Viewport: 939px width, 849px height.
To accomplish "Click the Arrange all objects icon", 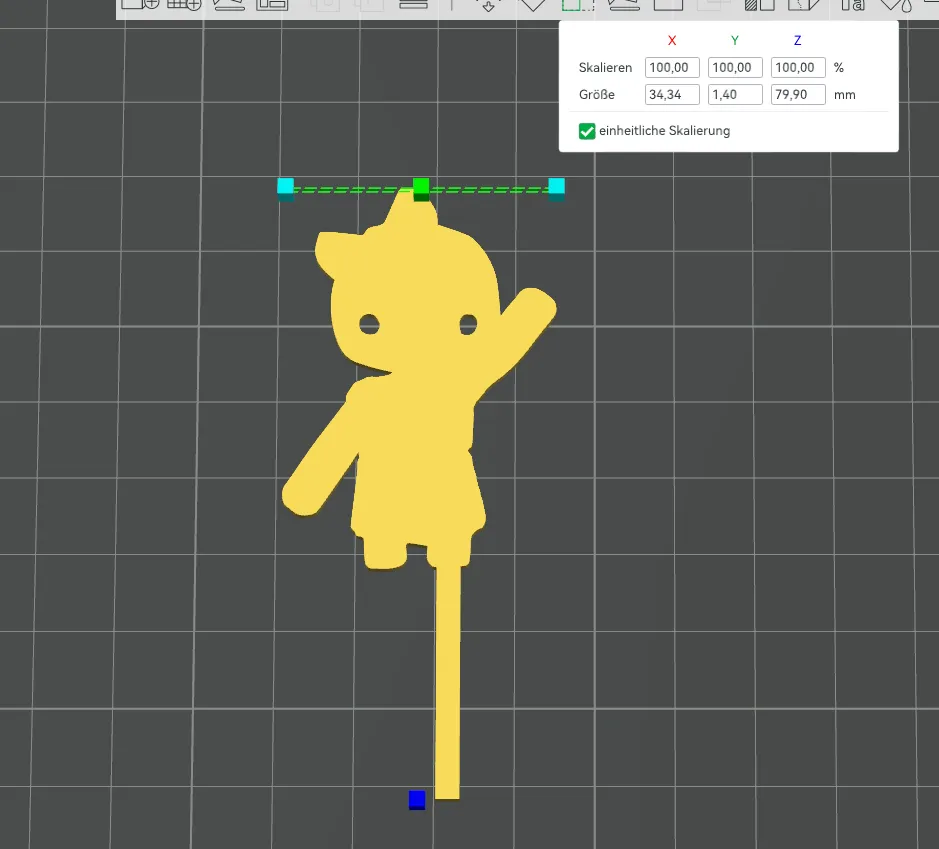I will tap(272, 5).
